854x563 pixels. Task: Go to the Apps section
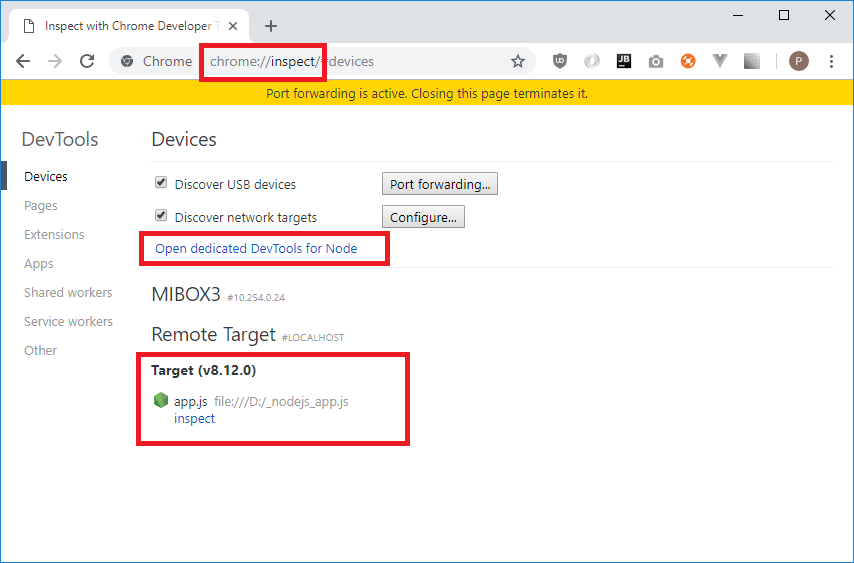(39, 264)
